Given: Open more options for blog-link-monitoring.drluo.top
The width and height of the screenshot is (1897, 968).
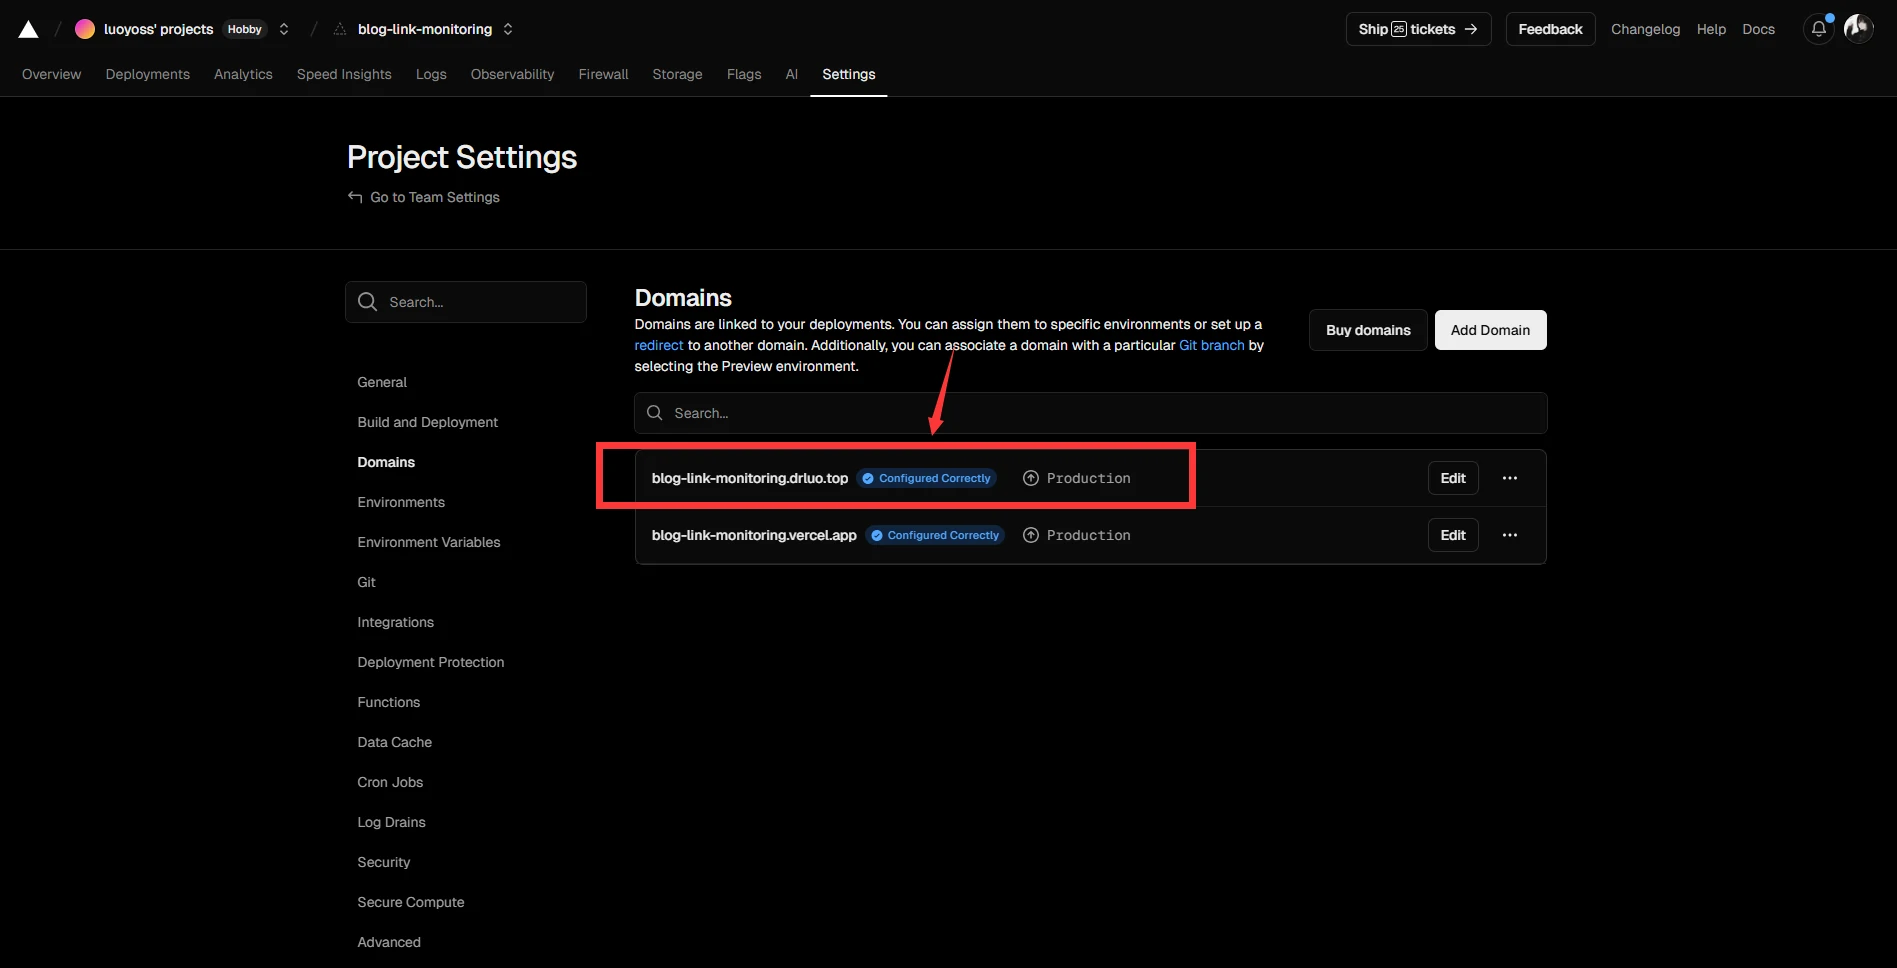Looking at the screenshot, I should tap(1509, 478).
